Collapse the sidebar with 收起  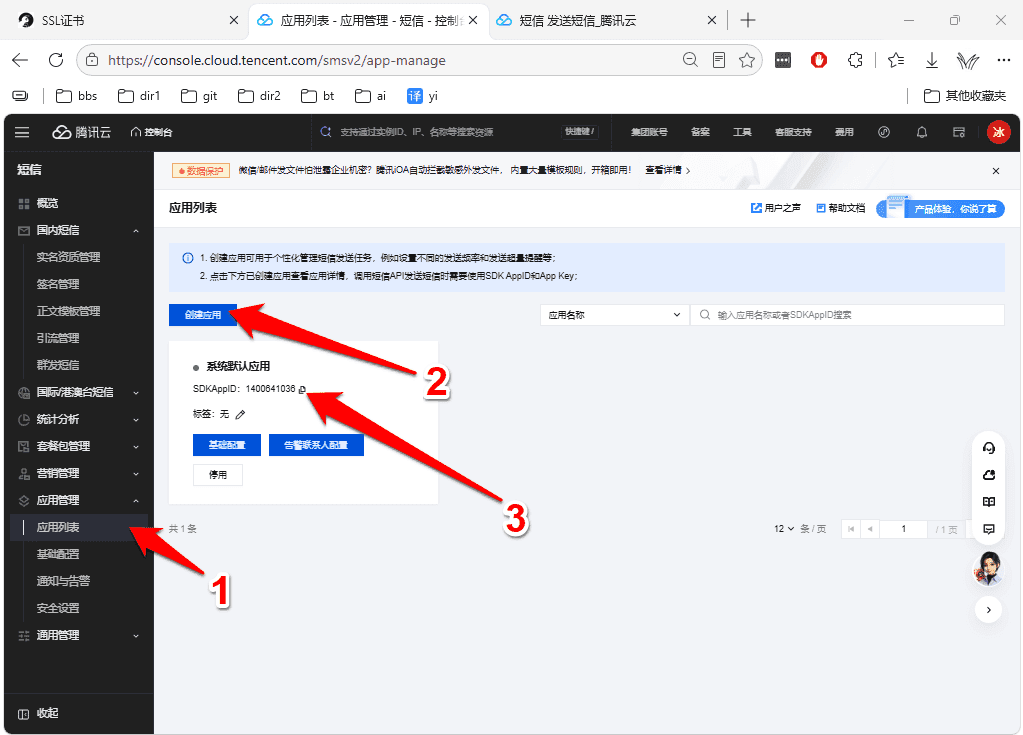pyautogui.click(x=38, y=713)
